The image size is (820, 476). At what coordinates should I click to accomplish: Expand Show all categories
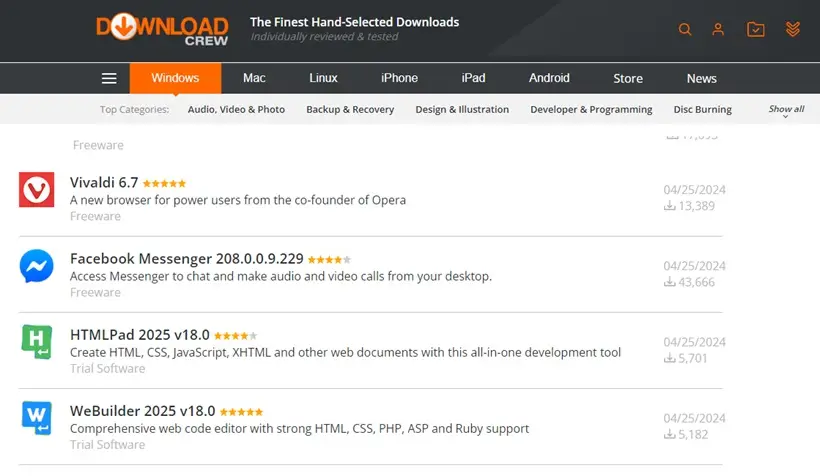(786, 110)
